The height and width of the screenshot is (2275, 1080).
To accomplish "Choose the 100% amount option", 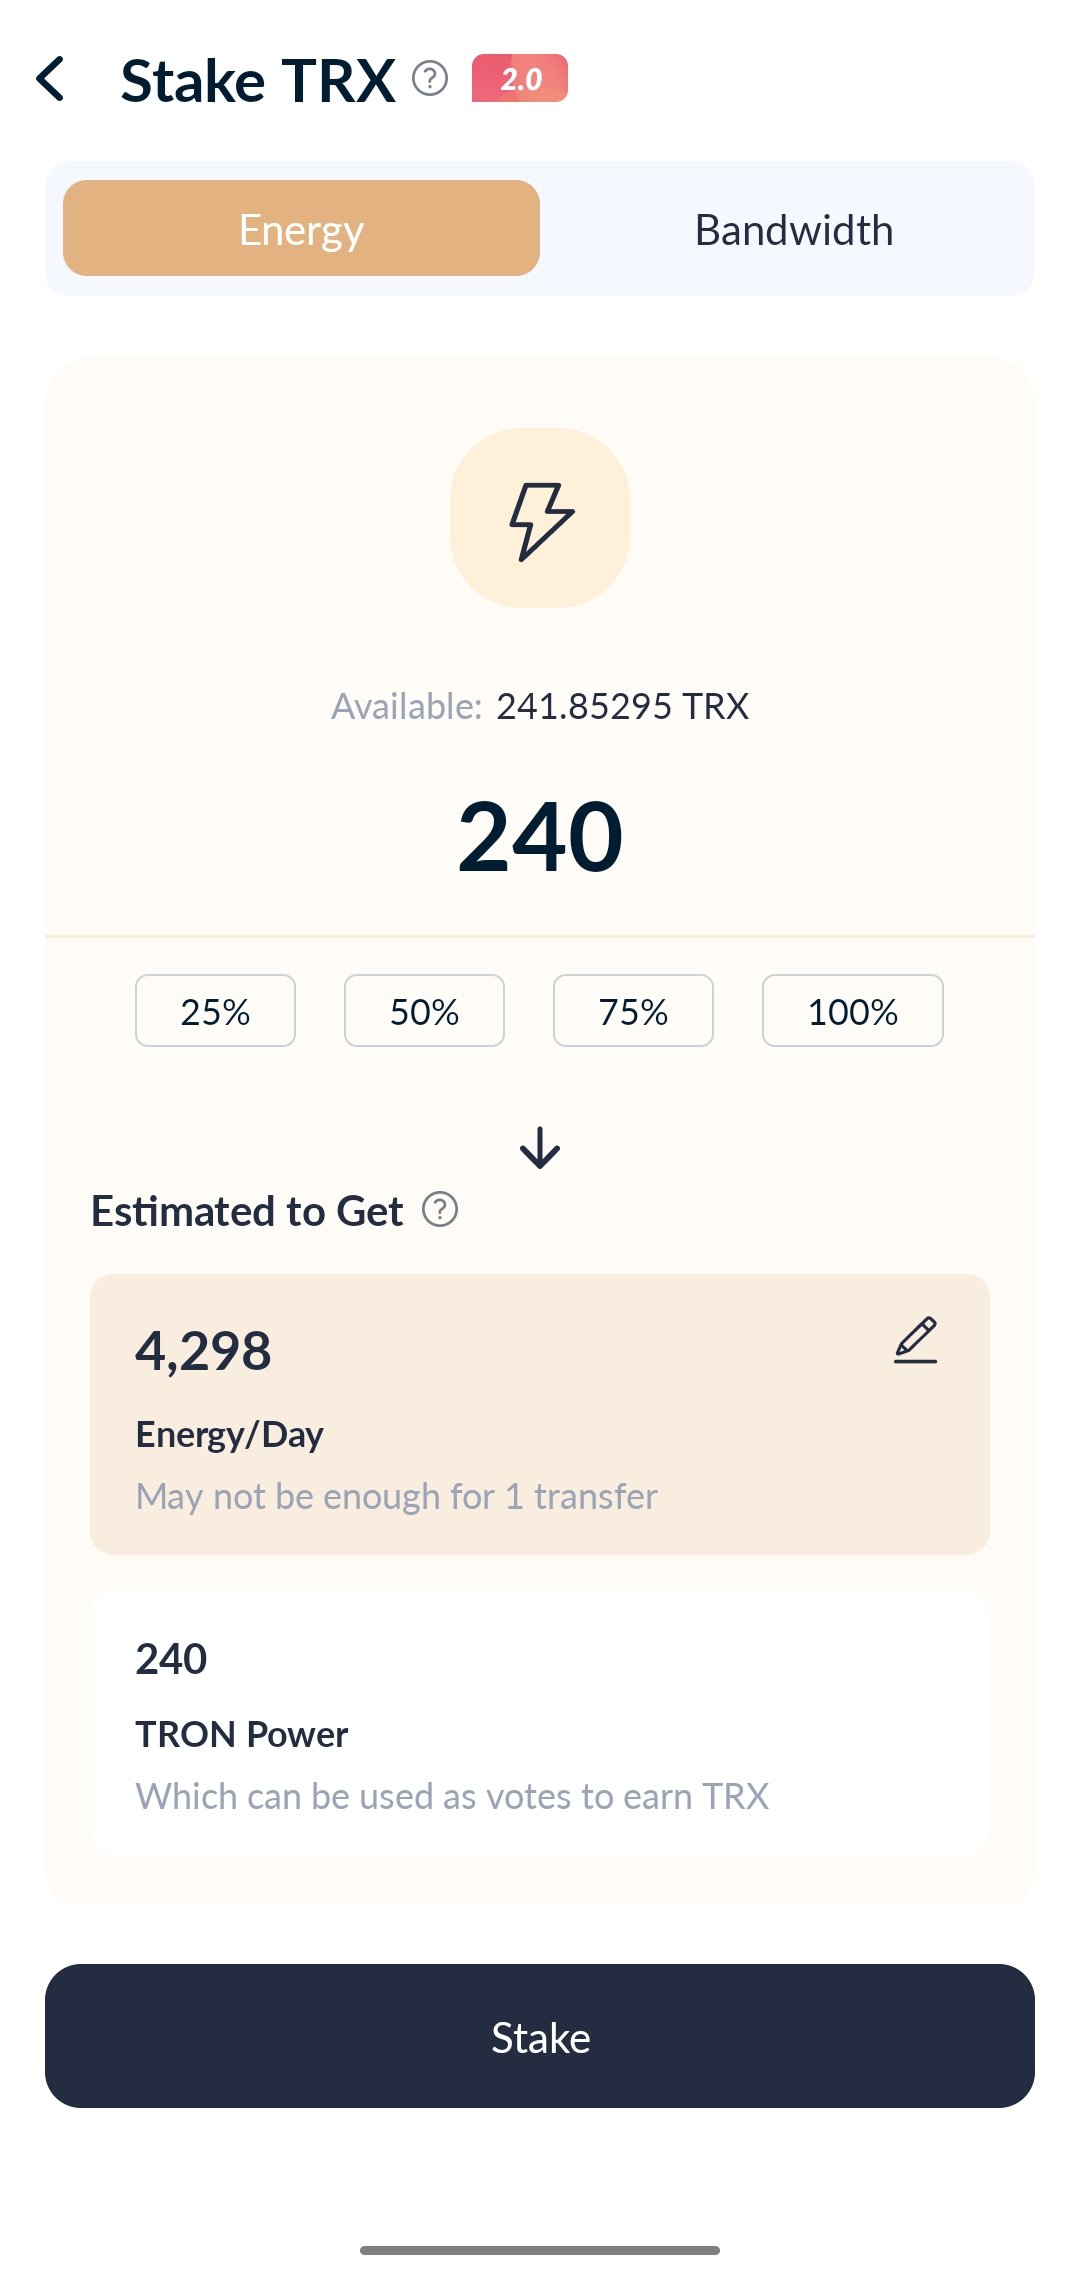I will 852,1011.
